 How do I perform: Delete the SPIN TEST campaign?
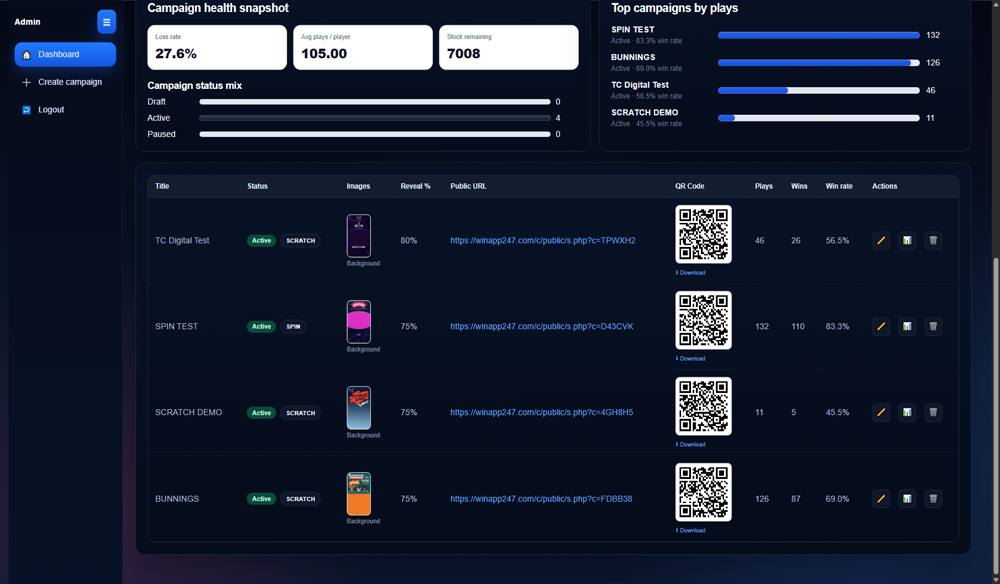pyautogui.click(x=933, y=327)
